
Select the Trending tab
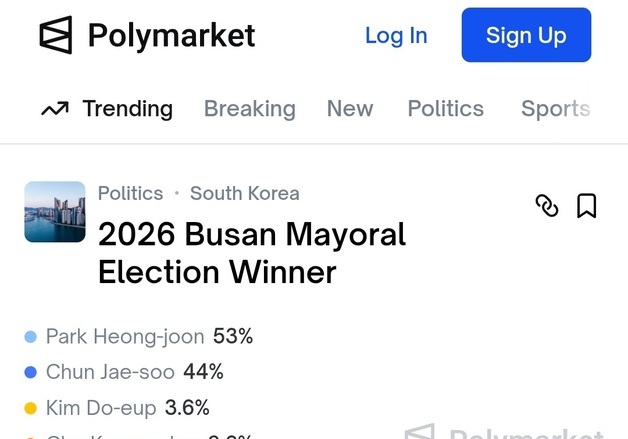(127, 109)
